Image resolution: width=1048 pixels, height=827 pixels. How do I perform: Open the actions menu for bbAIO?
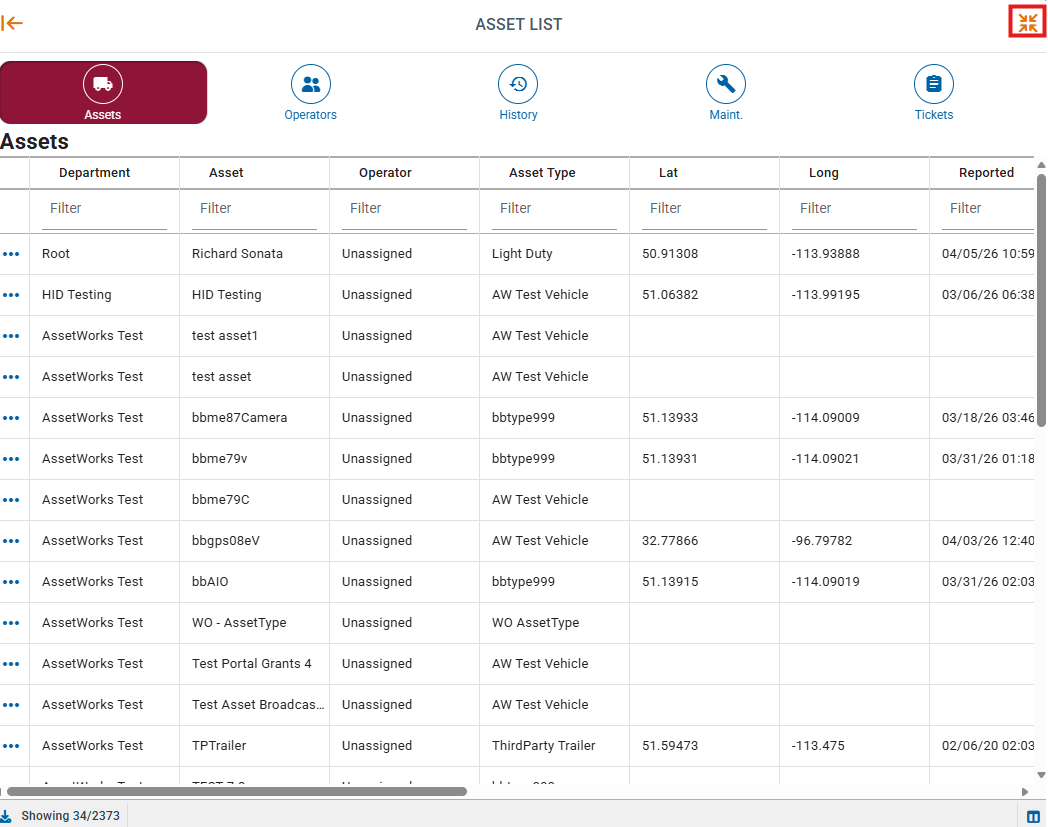pyautogui.click(x=11, y=582)
